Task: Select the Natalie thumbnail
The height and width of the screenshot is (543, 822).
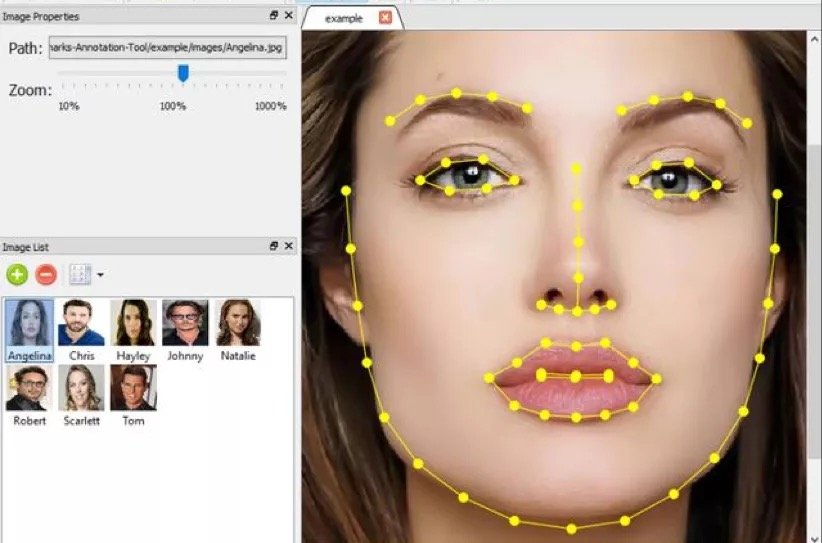Action: 238,330
